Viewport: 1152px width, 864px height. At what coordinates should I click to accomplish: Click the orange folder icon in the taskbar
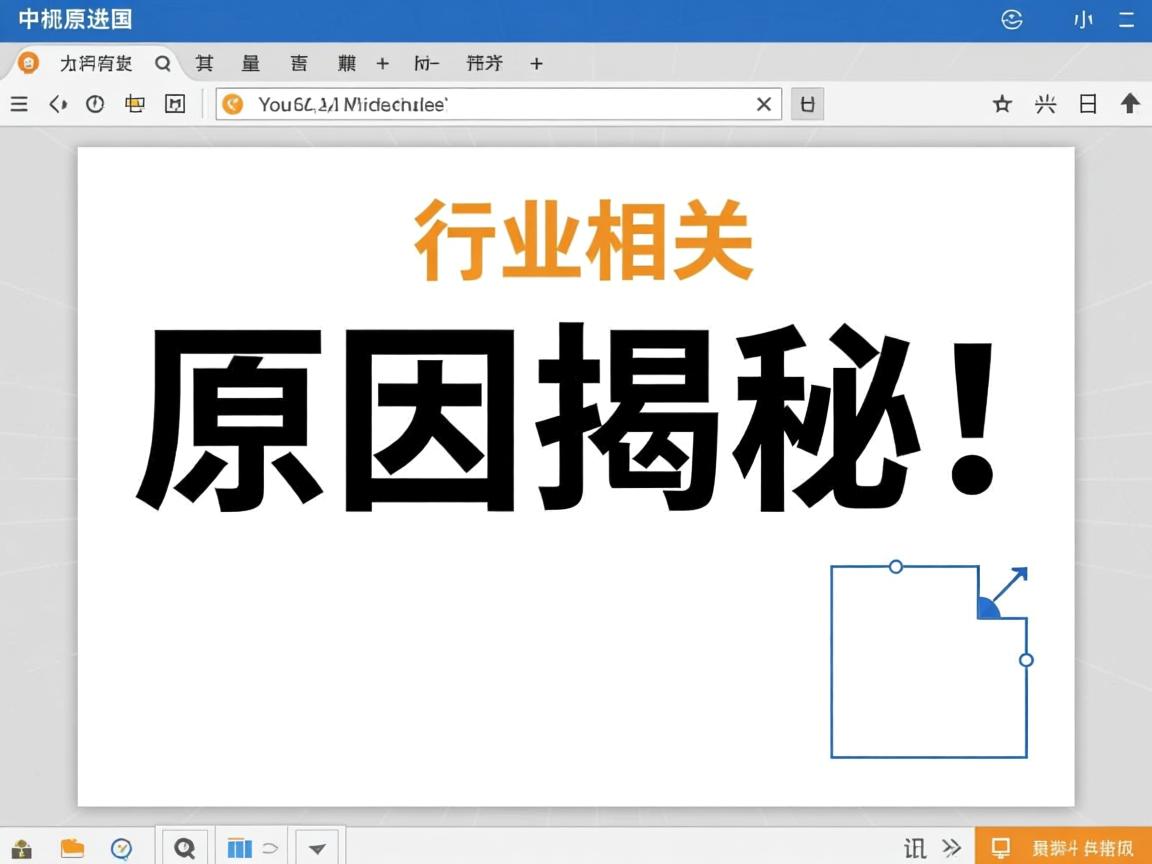pyautogui.click(x=72, y=846)
